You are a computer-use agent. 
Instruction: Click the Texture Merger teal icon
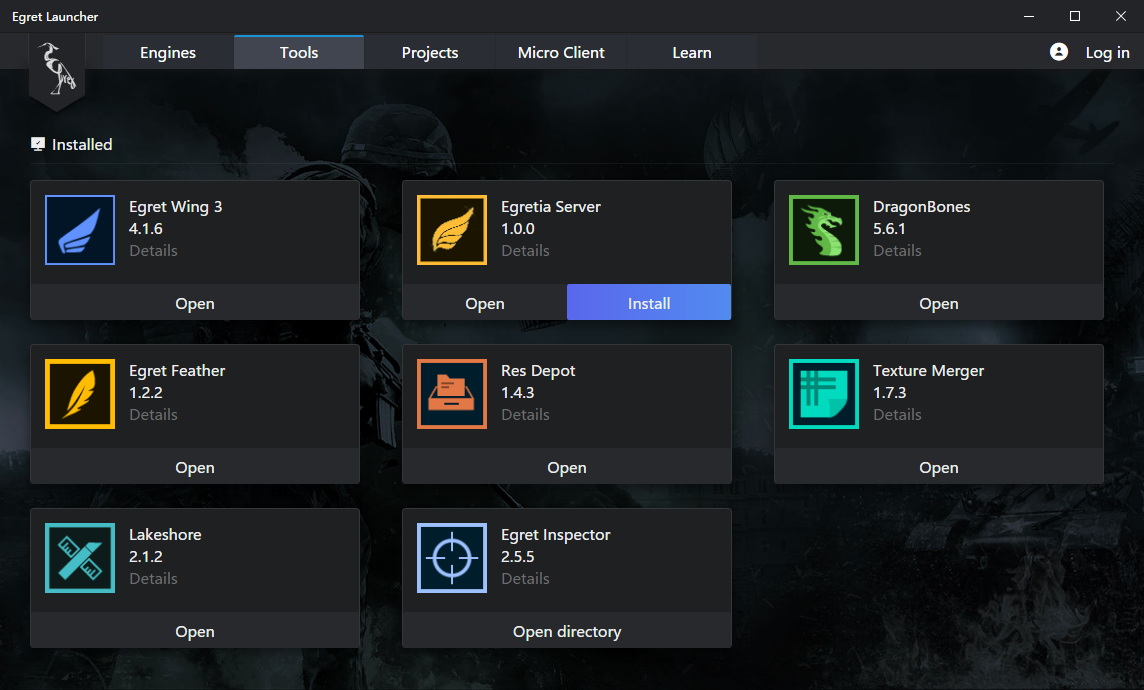pos(824,394)
